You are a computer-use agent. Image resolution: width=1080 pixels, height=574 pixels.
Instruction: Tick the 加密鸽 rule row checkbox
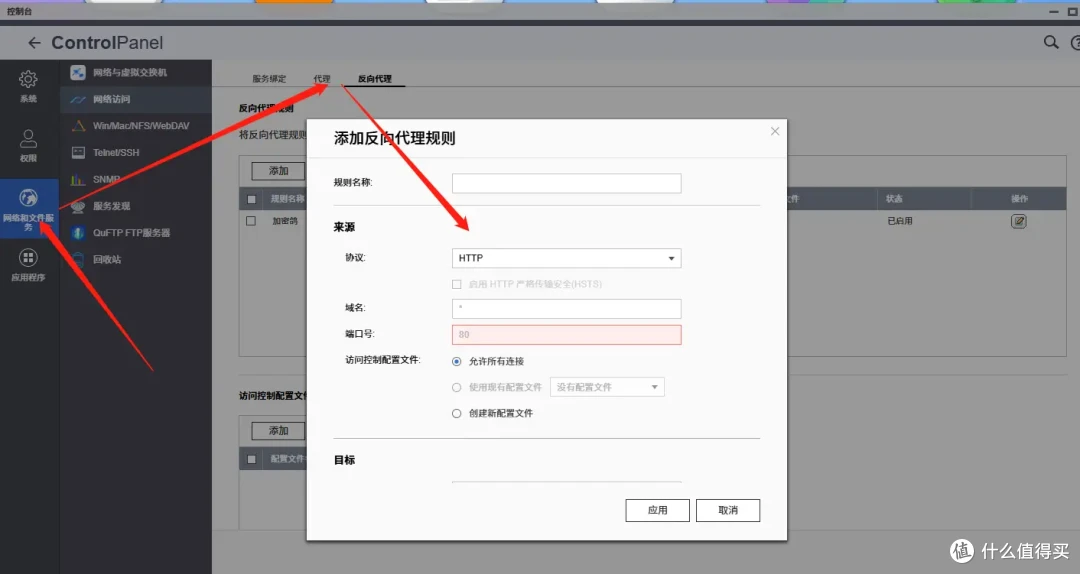251,221
